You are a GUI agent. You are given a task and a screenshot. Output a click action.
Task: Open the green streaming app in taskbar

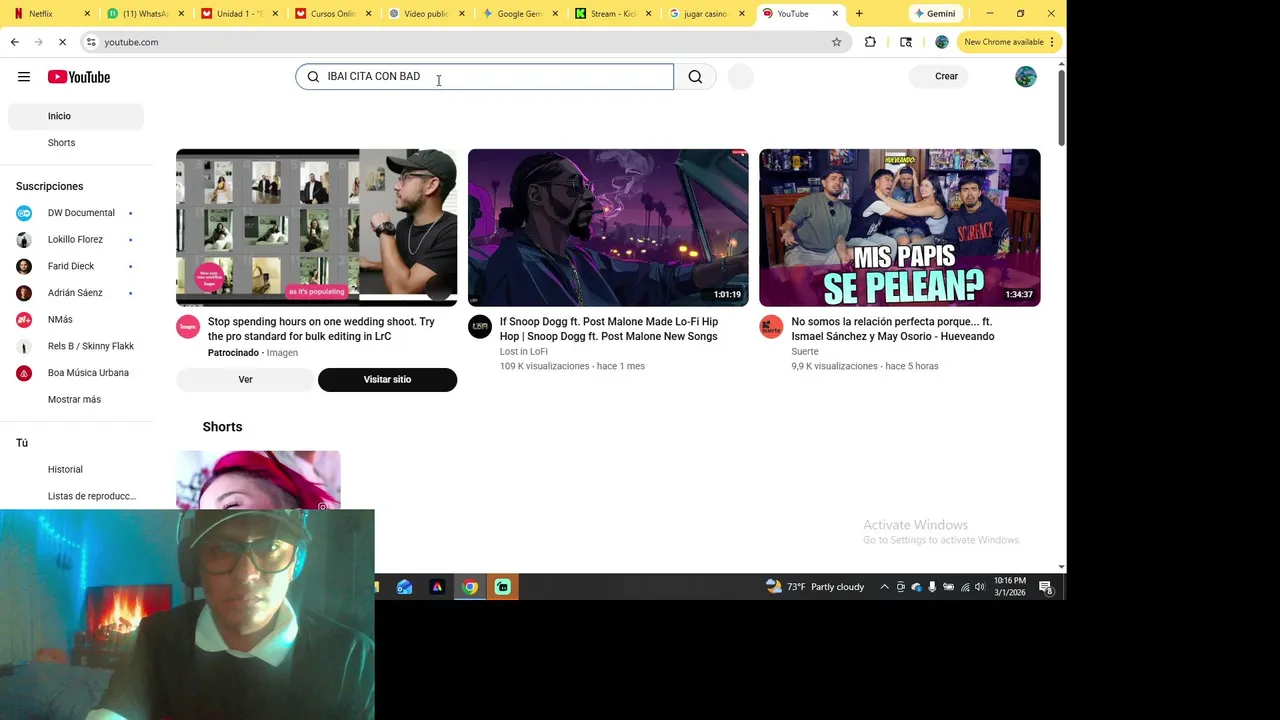coord(503,587)
